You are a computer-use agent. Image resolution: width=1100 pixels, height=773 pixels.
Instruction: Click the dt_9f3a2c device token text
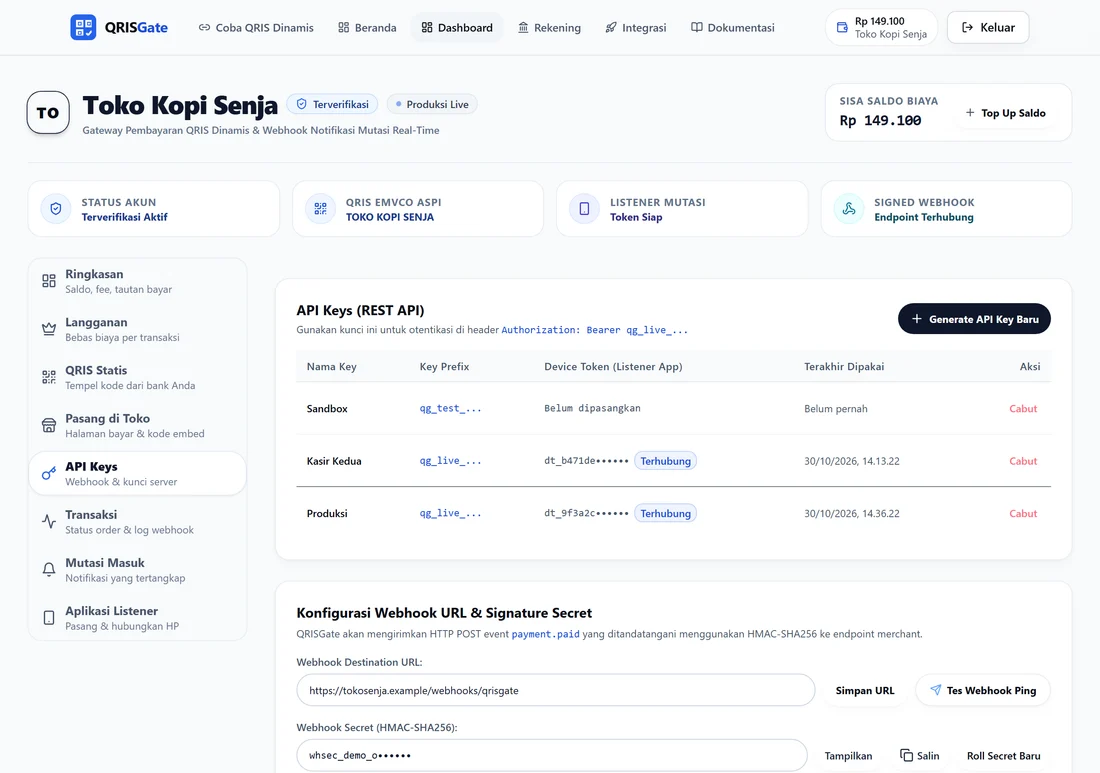[x=586, y=513]
